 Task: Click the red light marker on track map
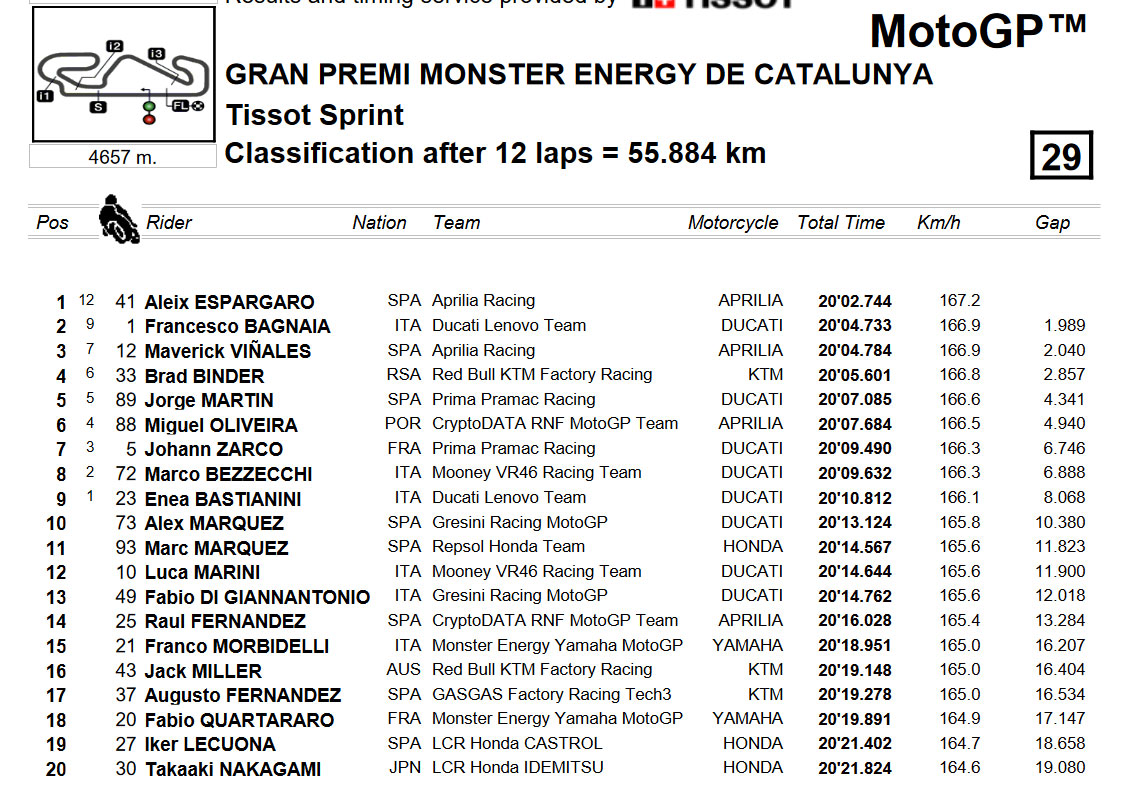[149, 119]
